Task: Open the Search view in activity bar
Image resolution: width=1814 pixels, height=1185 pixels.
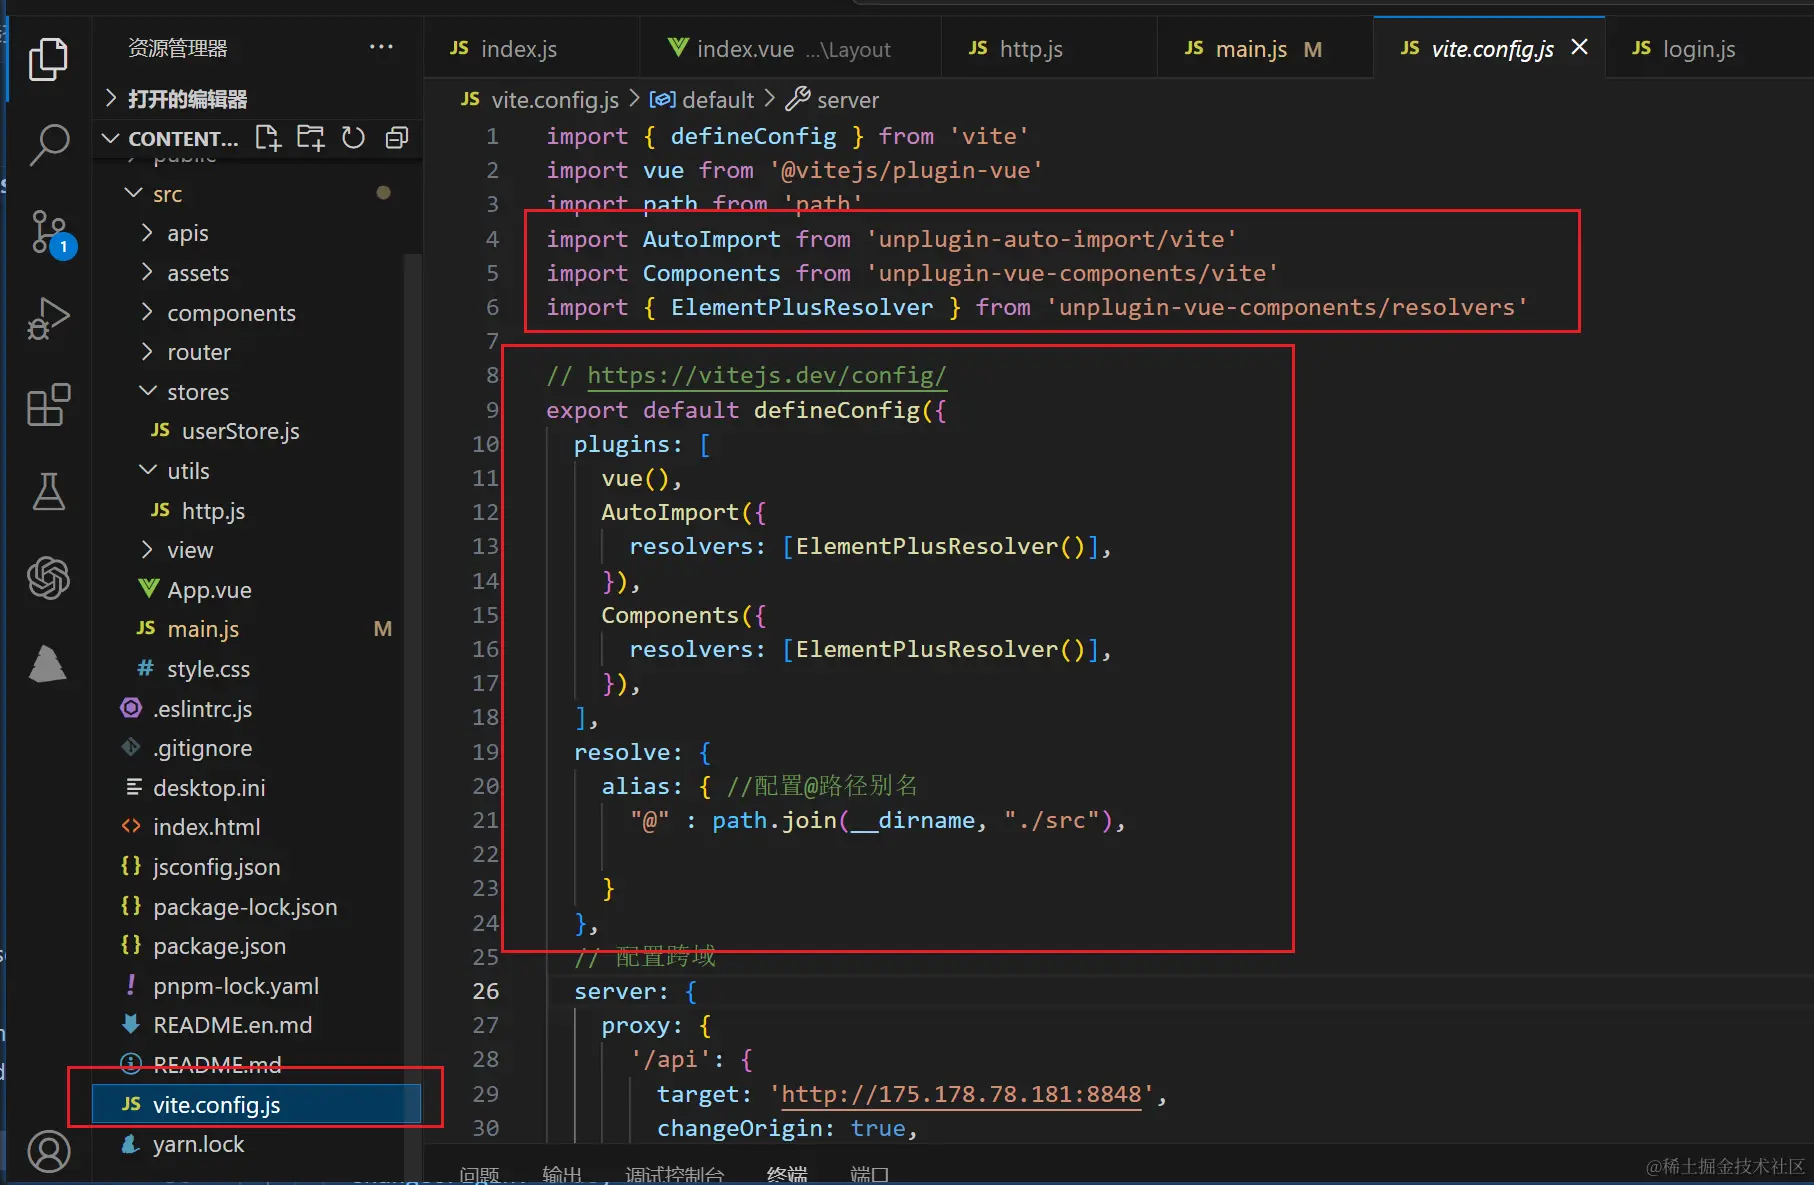Action: (x=49, y=145)
